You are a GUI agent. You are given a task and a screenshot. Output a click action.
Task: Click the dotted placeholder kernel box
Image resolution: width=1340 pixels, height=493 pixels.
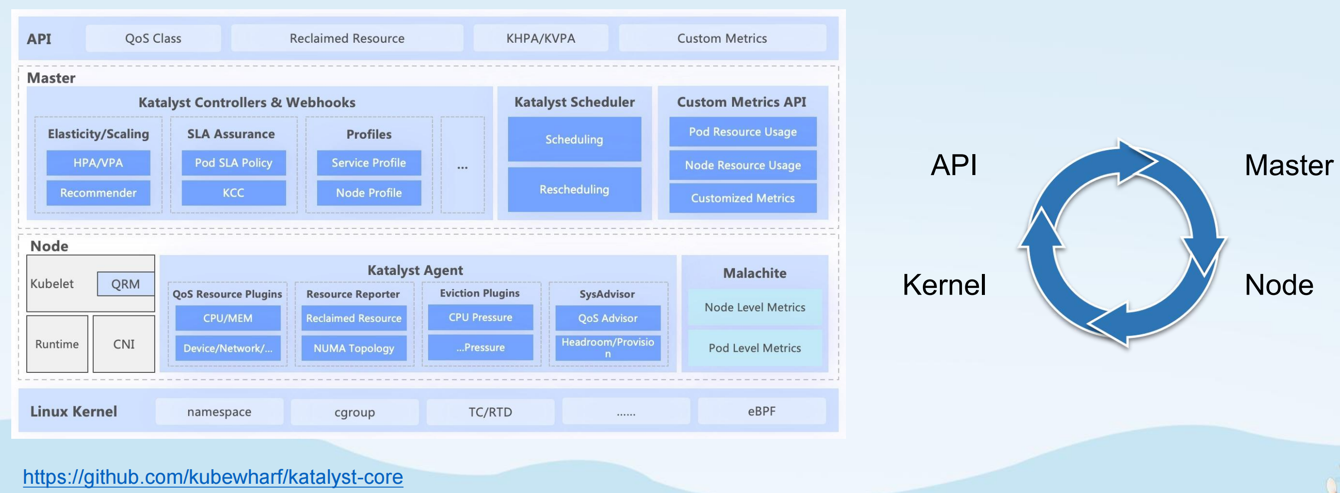(x=626, y=412)
